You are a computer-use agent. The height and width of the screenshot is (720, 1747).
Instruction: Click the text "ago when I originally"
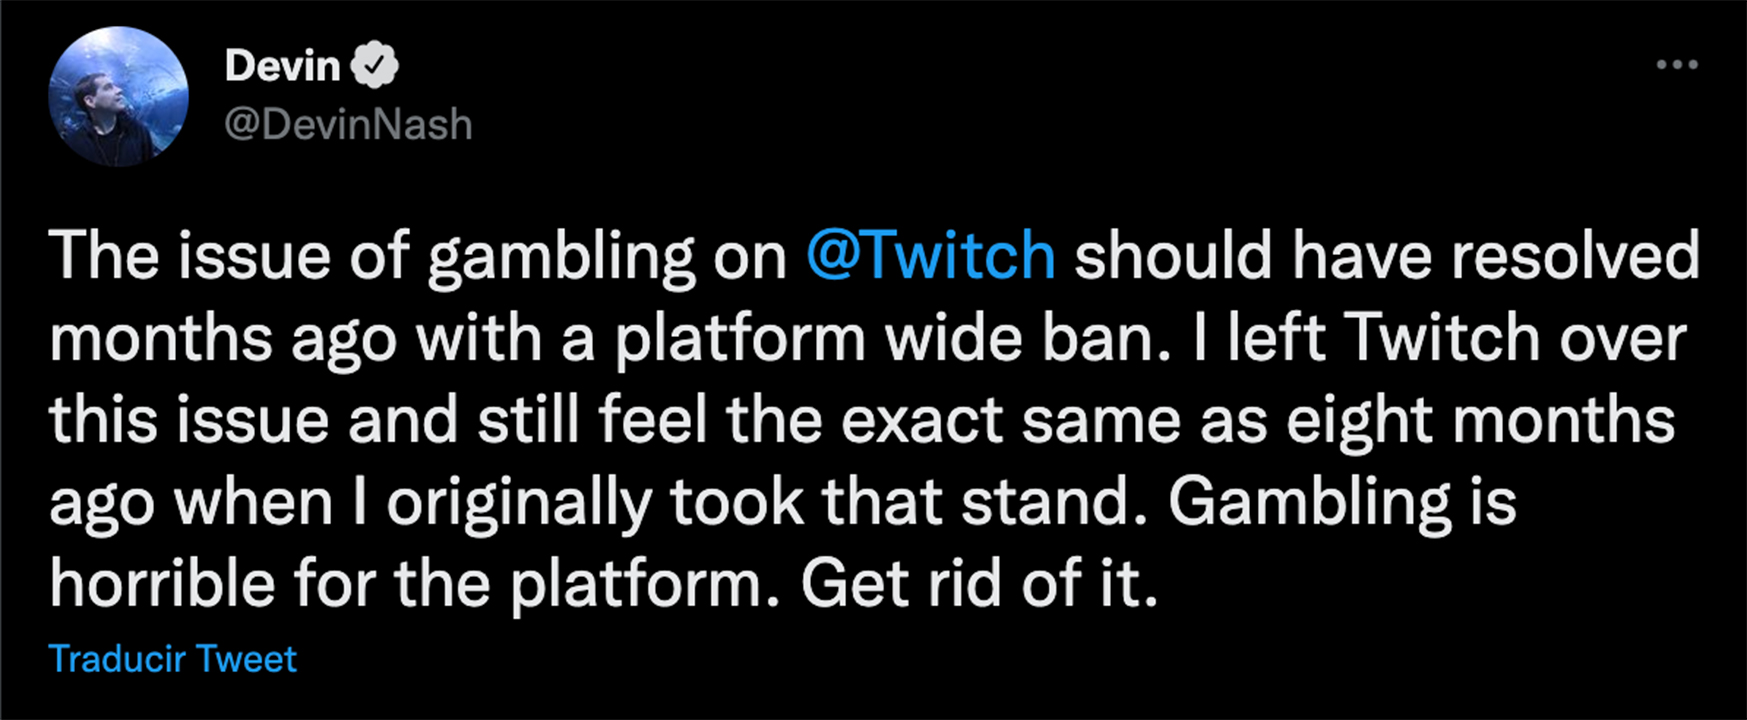[x=350, y=502]
